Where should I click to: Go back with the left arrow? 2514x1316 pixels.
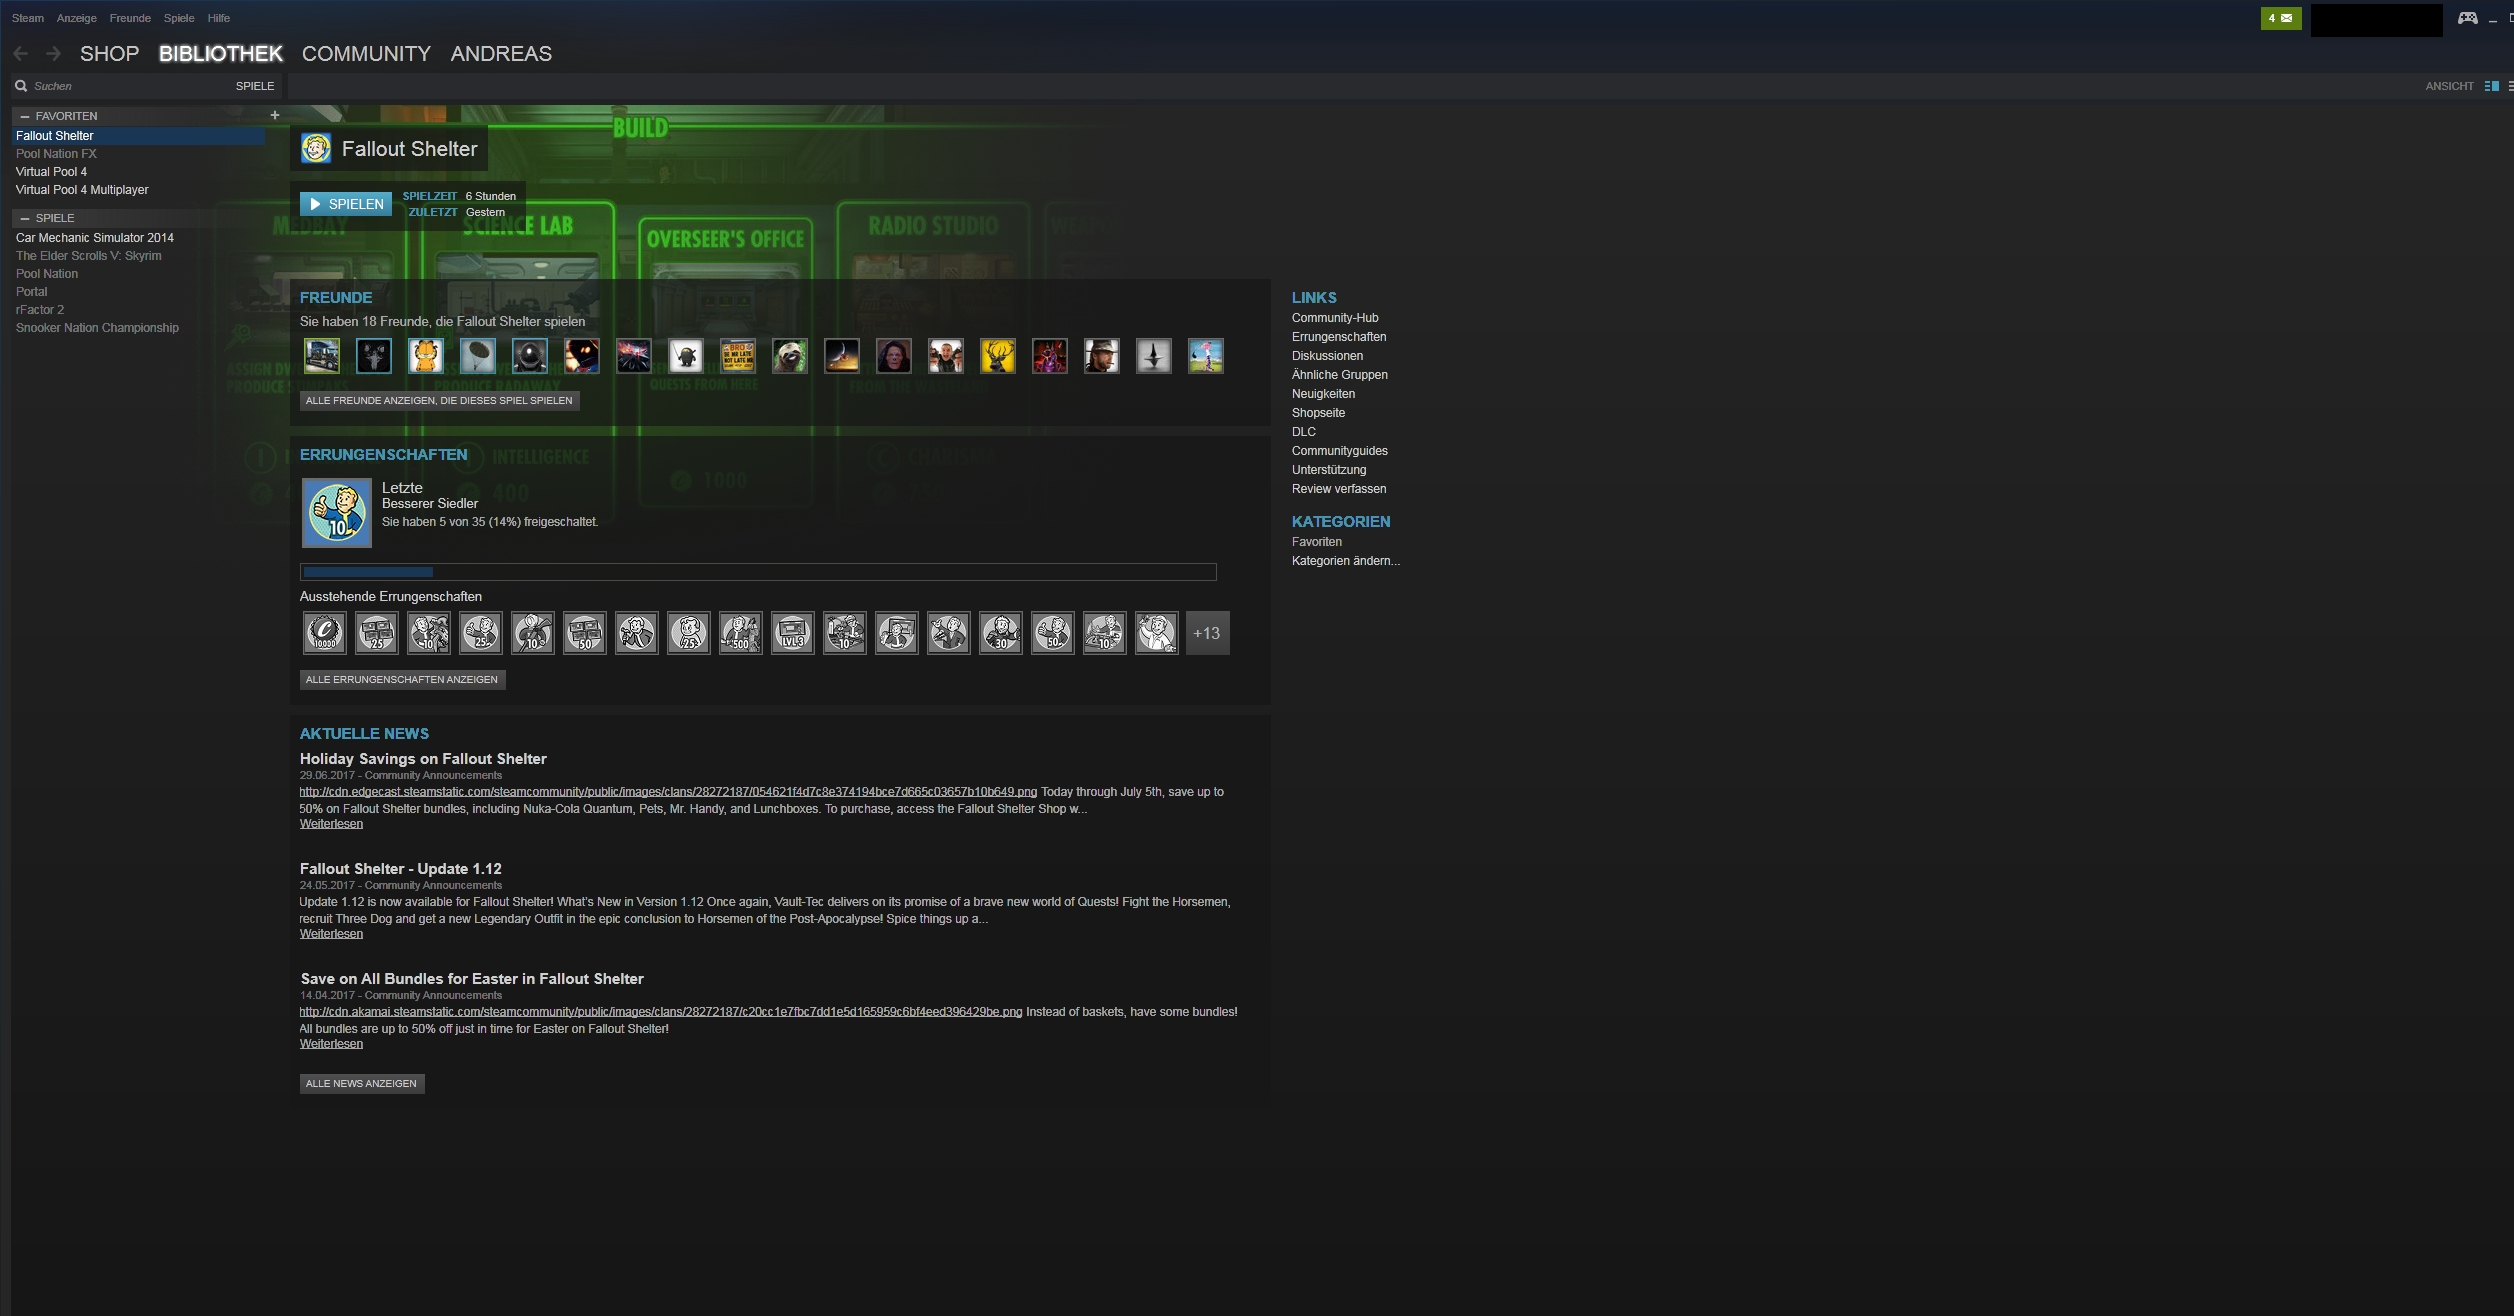pyautogui.click(x=21, y=54)
